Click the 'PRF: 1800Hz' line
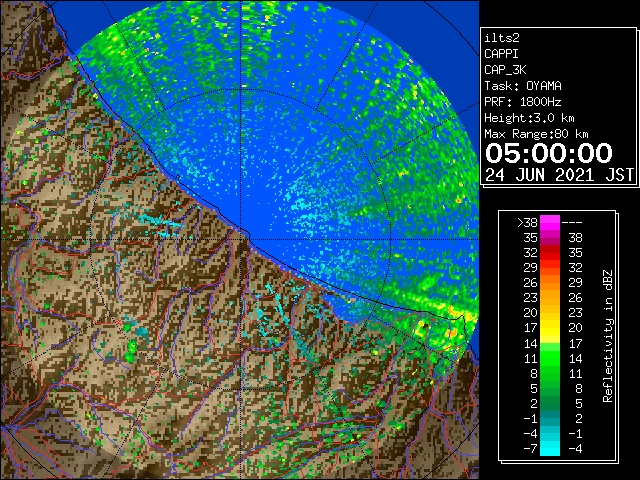The image size is (640, 480). click(523, 102)
